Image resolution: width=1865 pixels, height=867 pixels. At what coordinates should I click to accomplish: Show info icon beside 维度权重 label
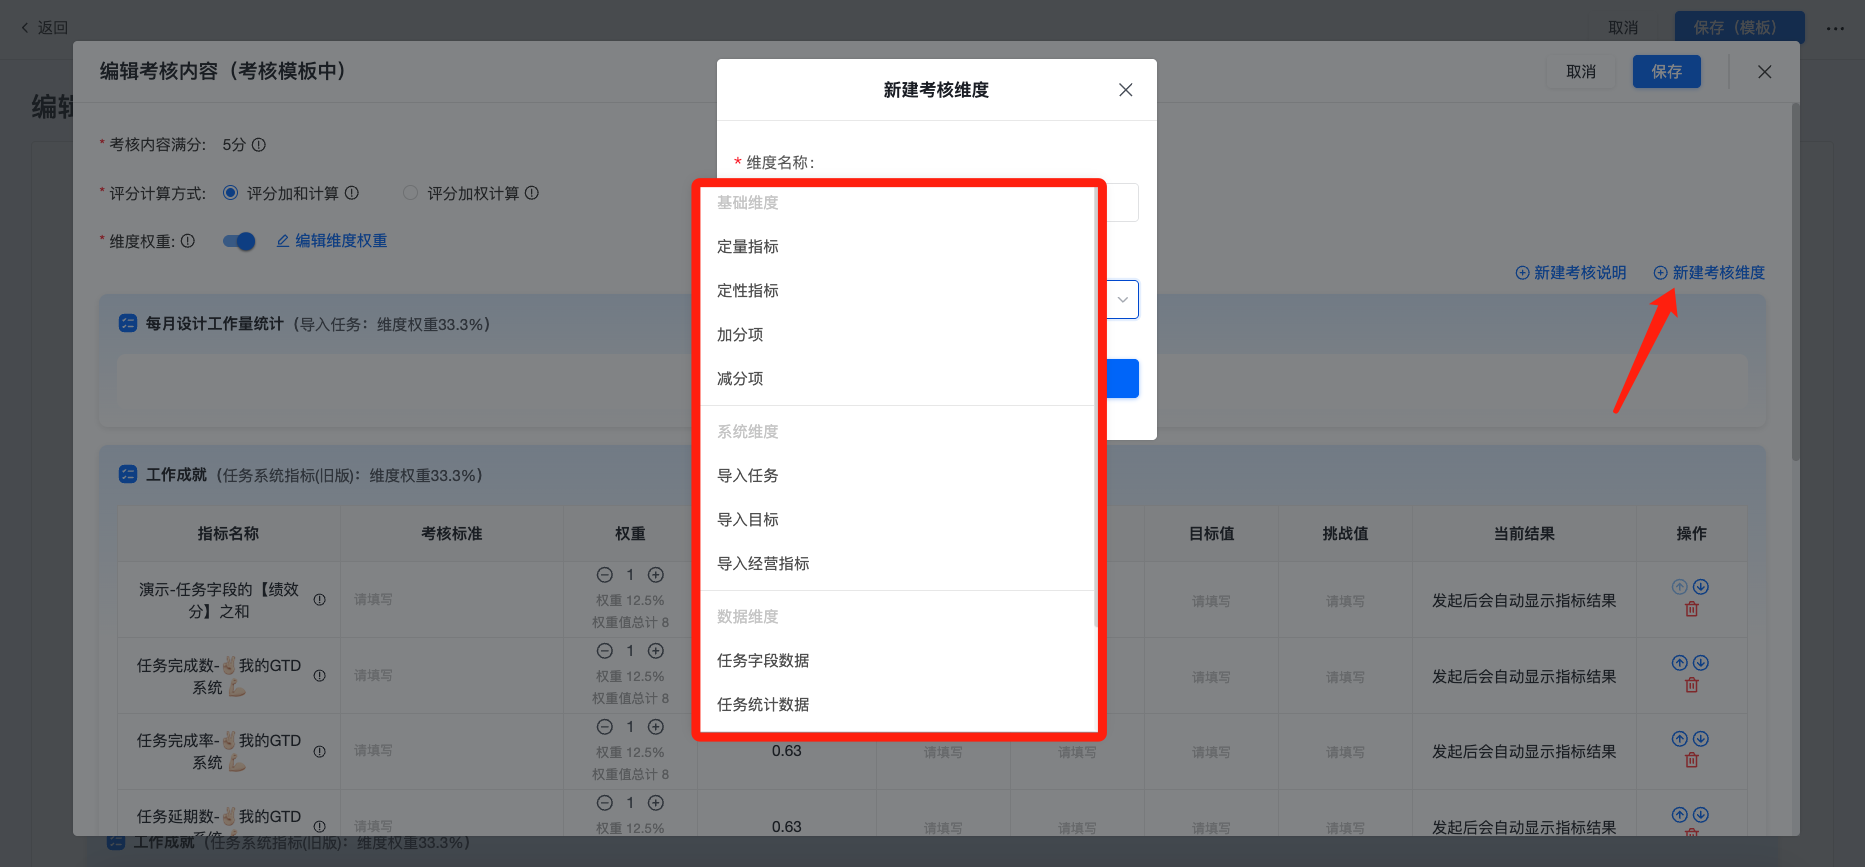point(187,241)
